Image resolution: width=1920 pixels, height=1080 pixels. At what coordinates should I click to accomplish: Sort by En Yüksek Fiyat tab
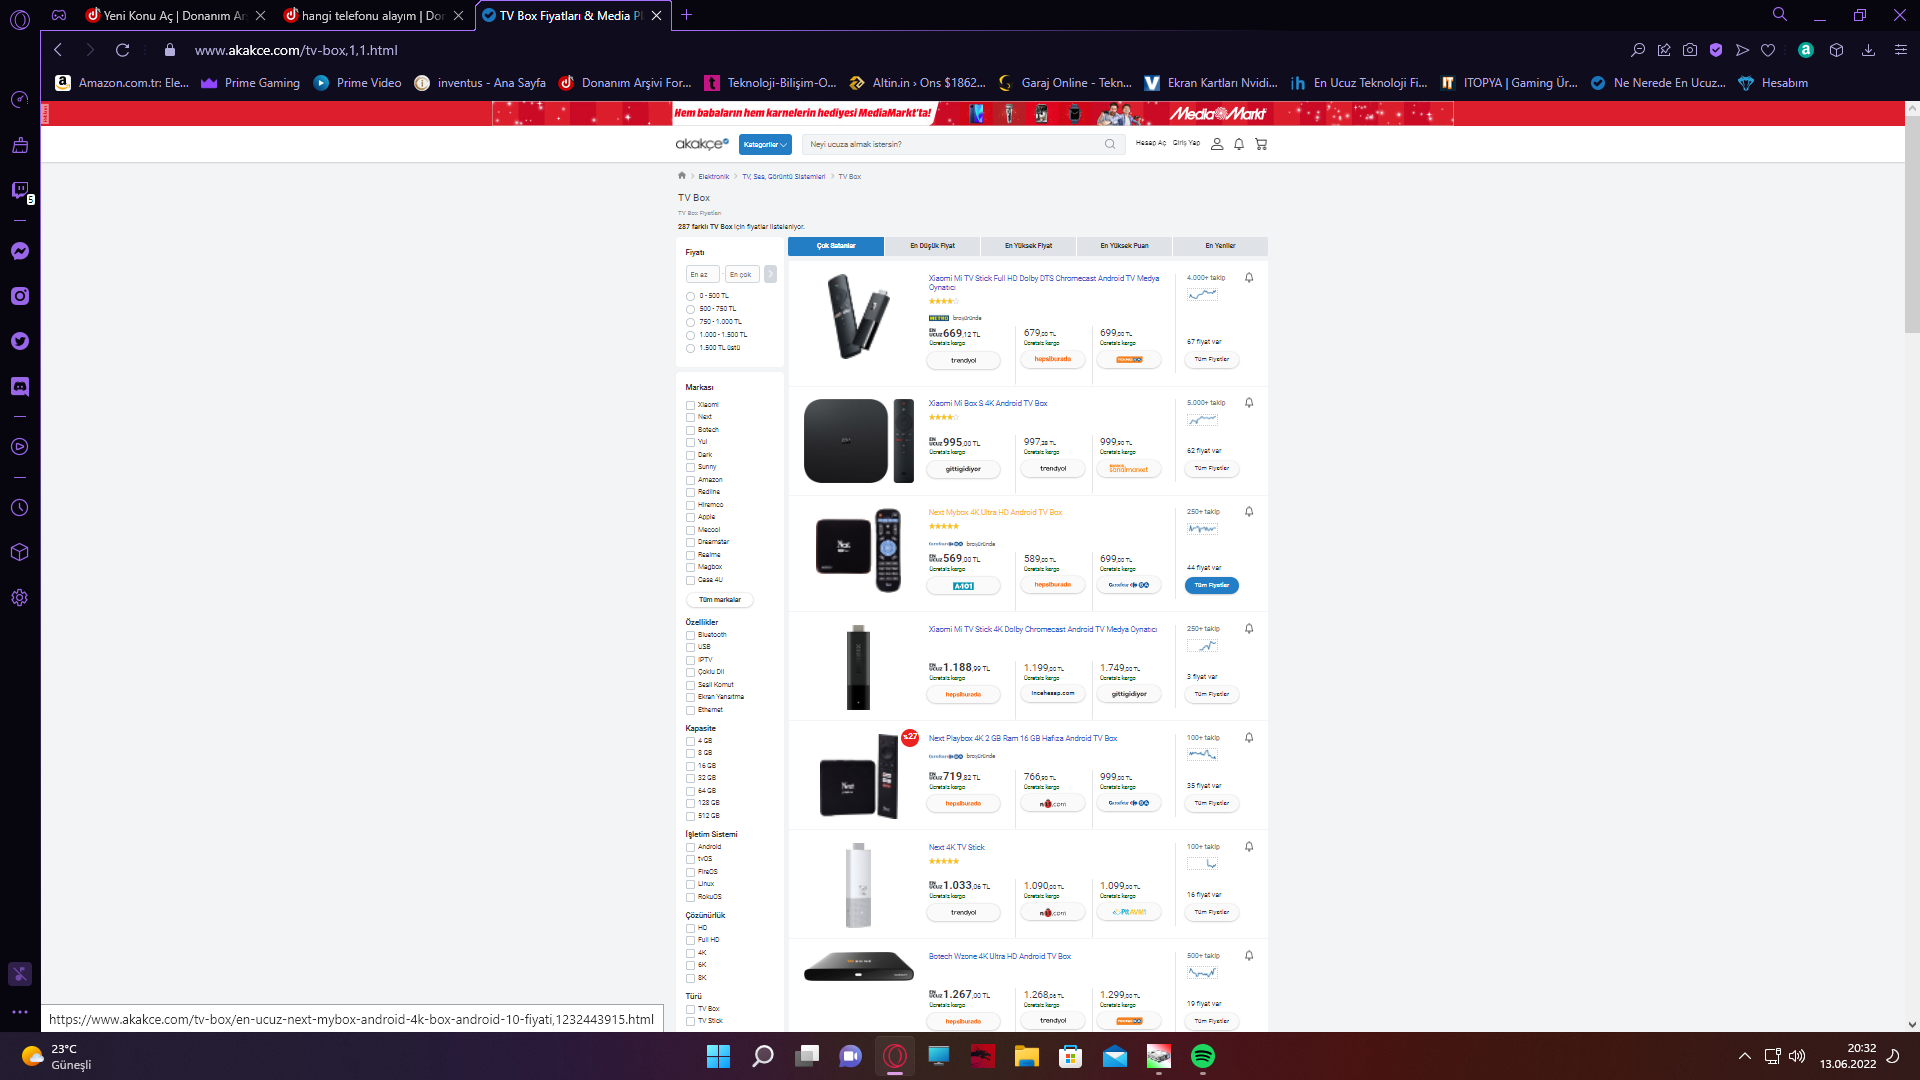click(x=1028, y=246)
